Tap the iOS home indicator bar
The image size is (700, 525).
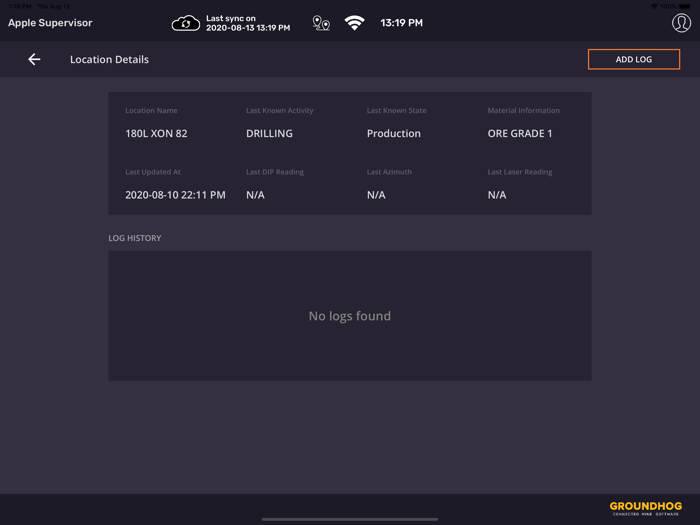(x=350, y=519)
